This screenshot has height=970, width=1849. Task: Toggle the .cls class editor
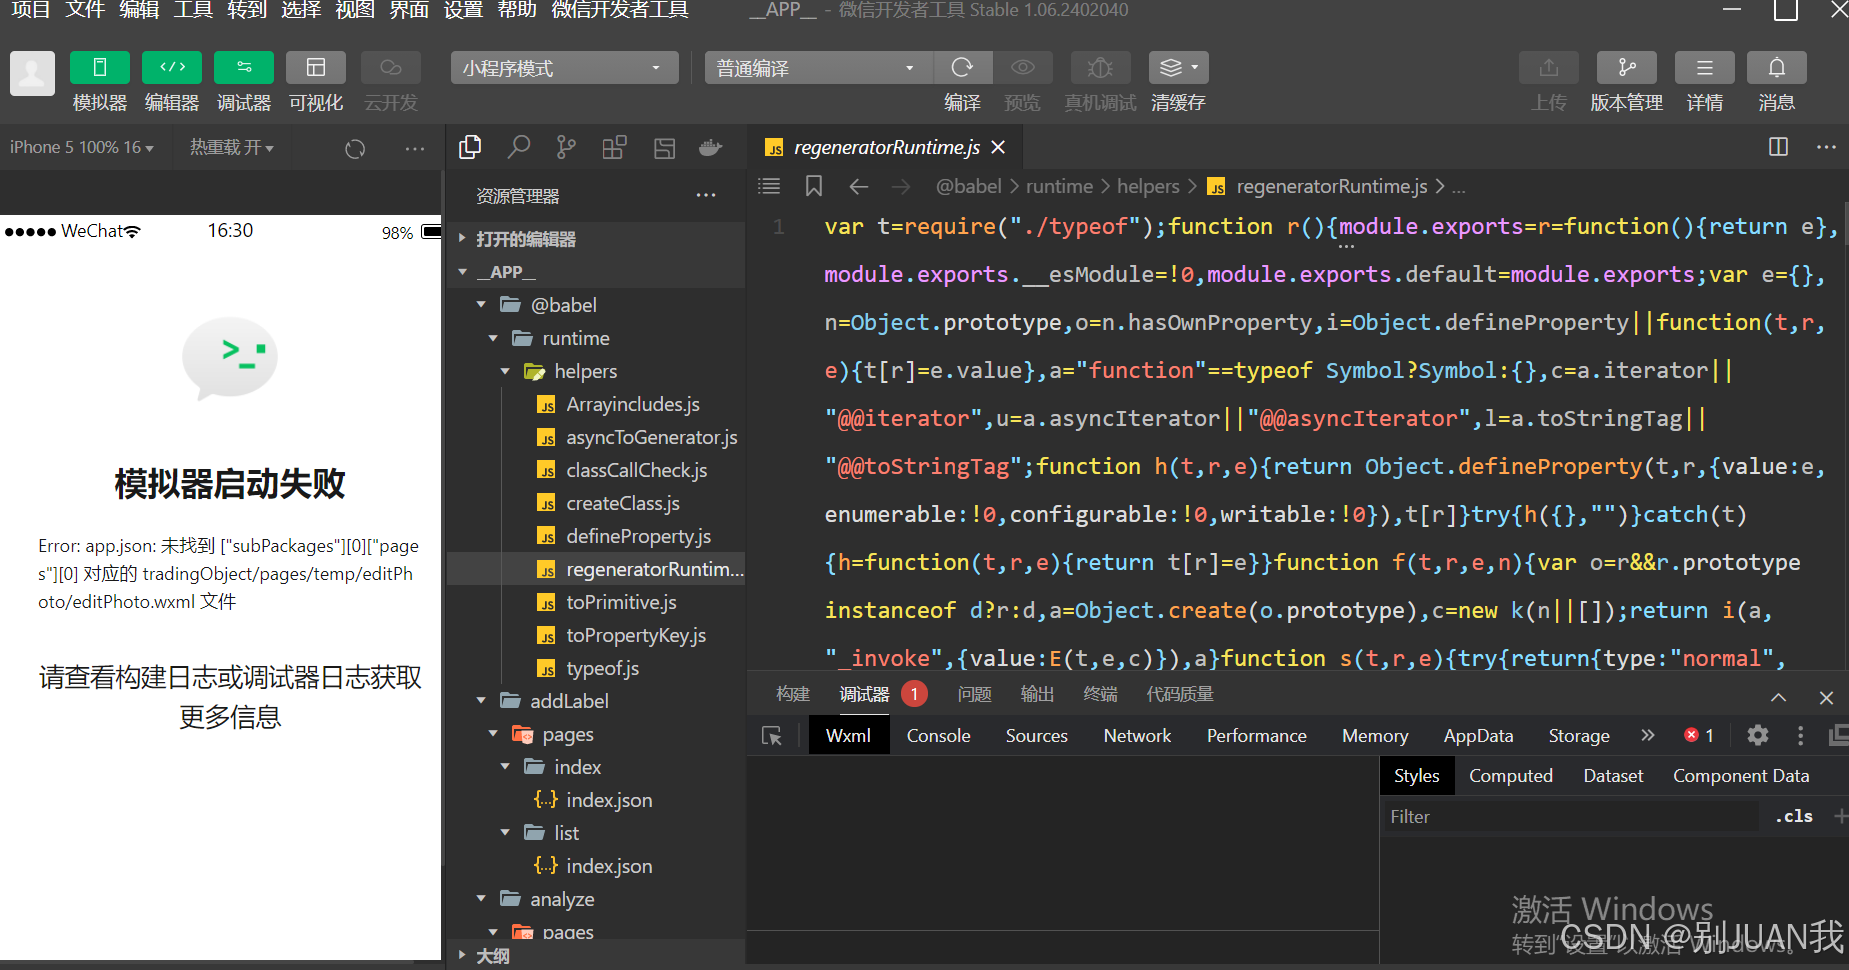pyautogui.click(x=1794, y=817)
